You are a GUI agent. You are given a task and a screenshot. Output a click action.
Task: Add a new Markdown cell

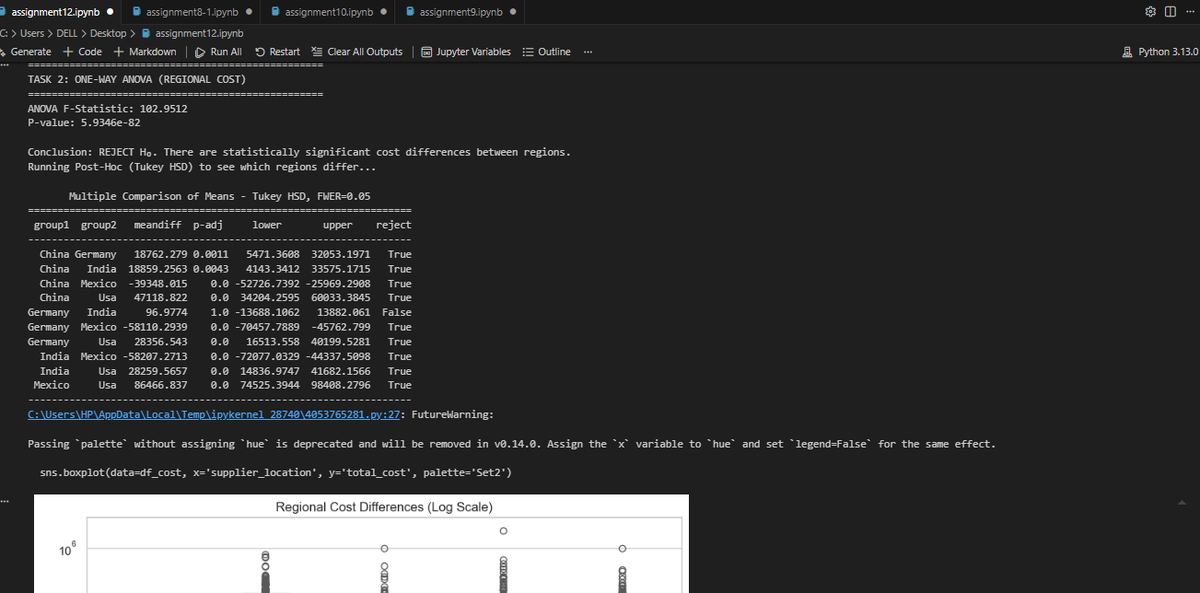coord(145,52)
